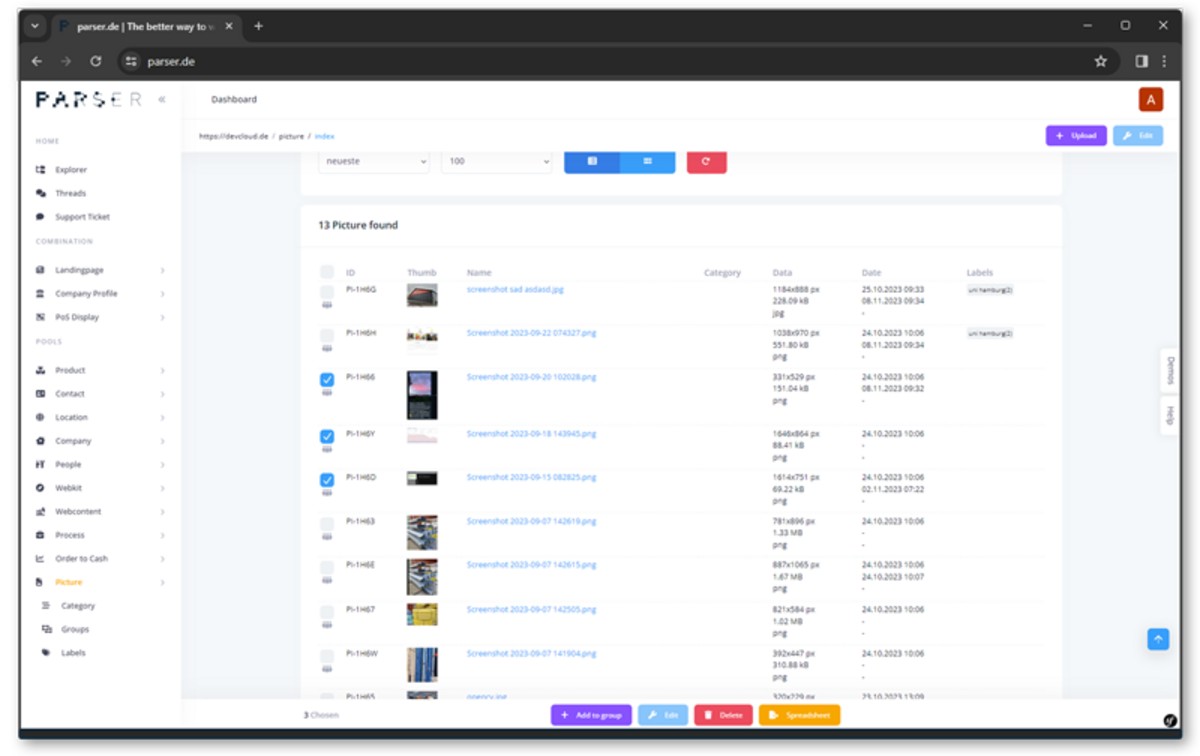Open the "100" items-per-page dropdown
Screen dimensions: 1200x756
coord(497,160)
